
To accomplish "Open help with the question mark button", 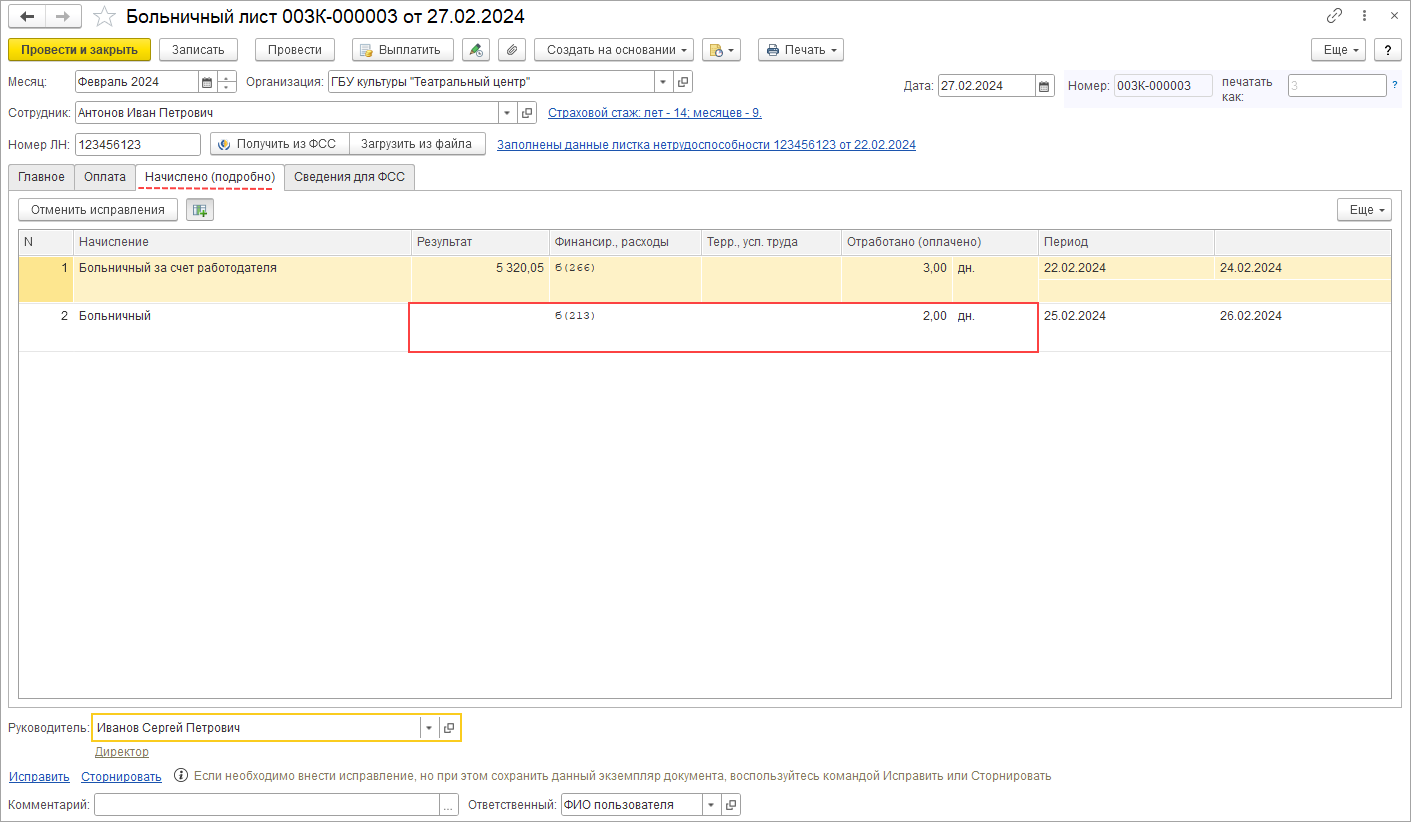I will pyautogui.click(x=1387, y=50).
